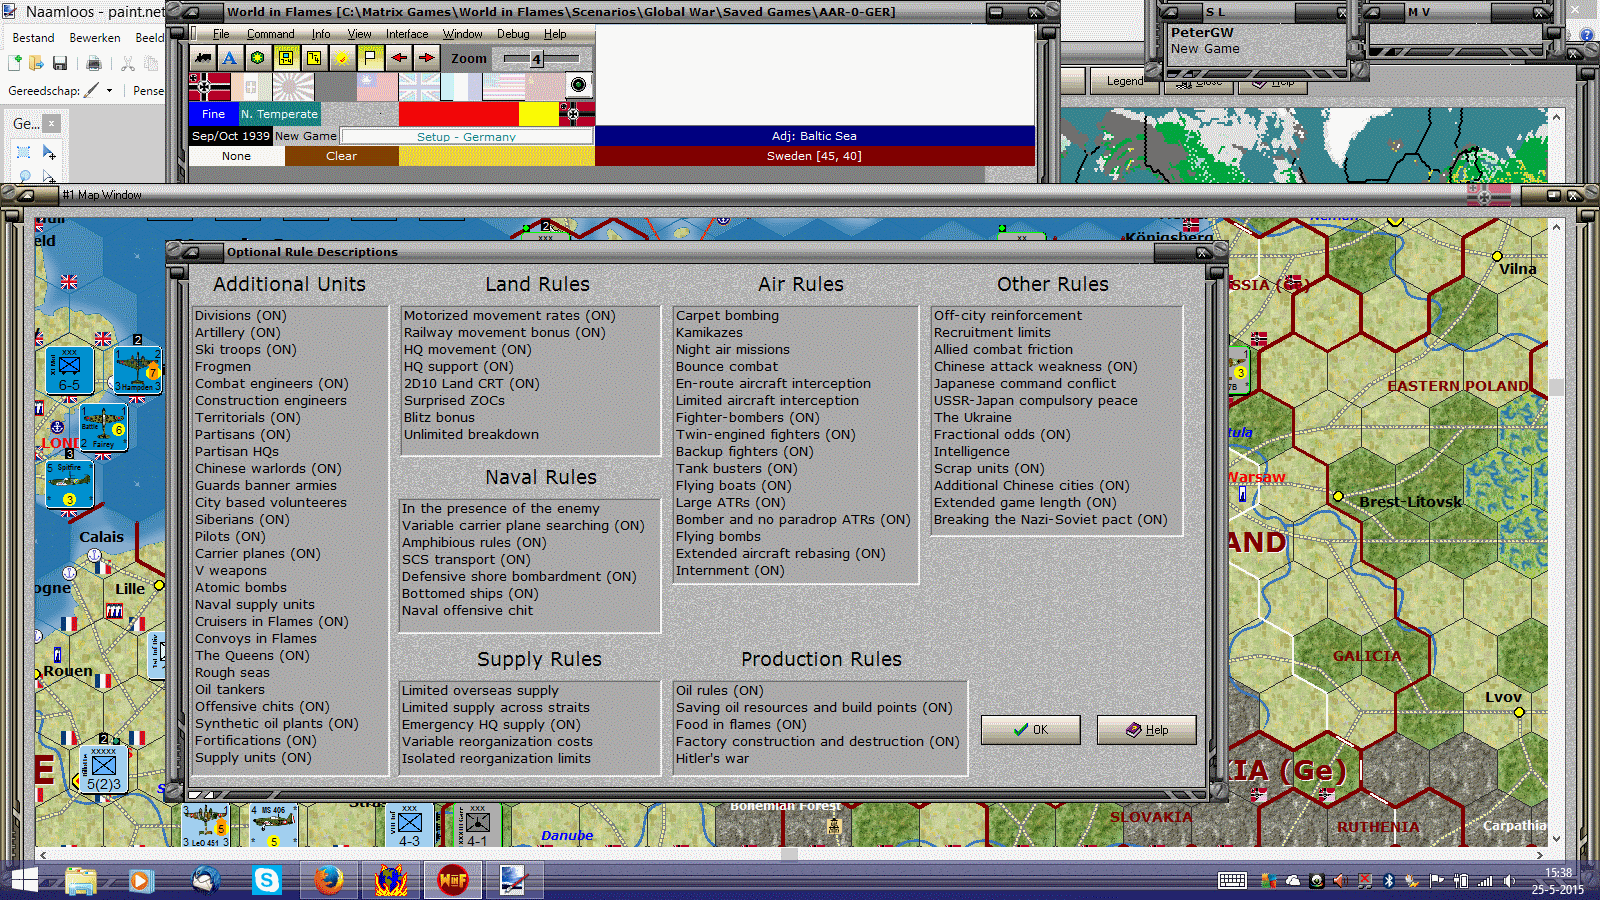This screenshot has height=900, width=1600.
Task: Click the train rail movement toolbar icon
Action: [x=203, y=58]
